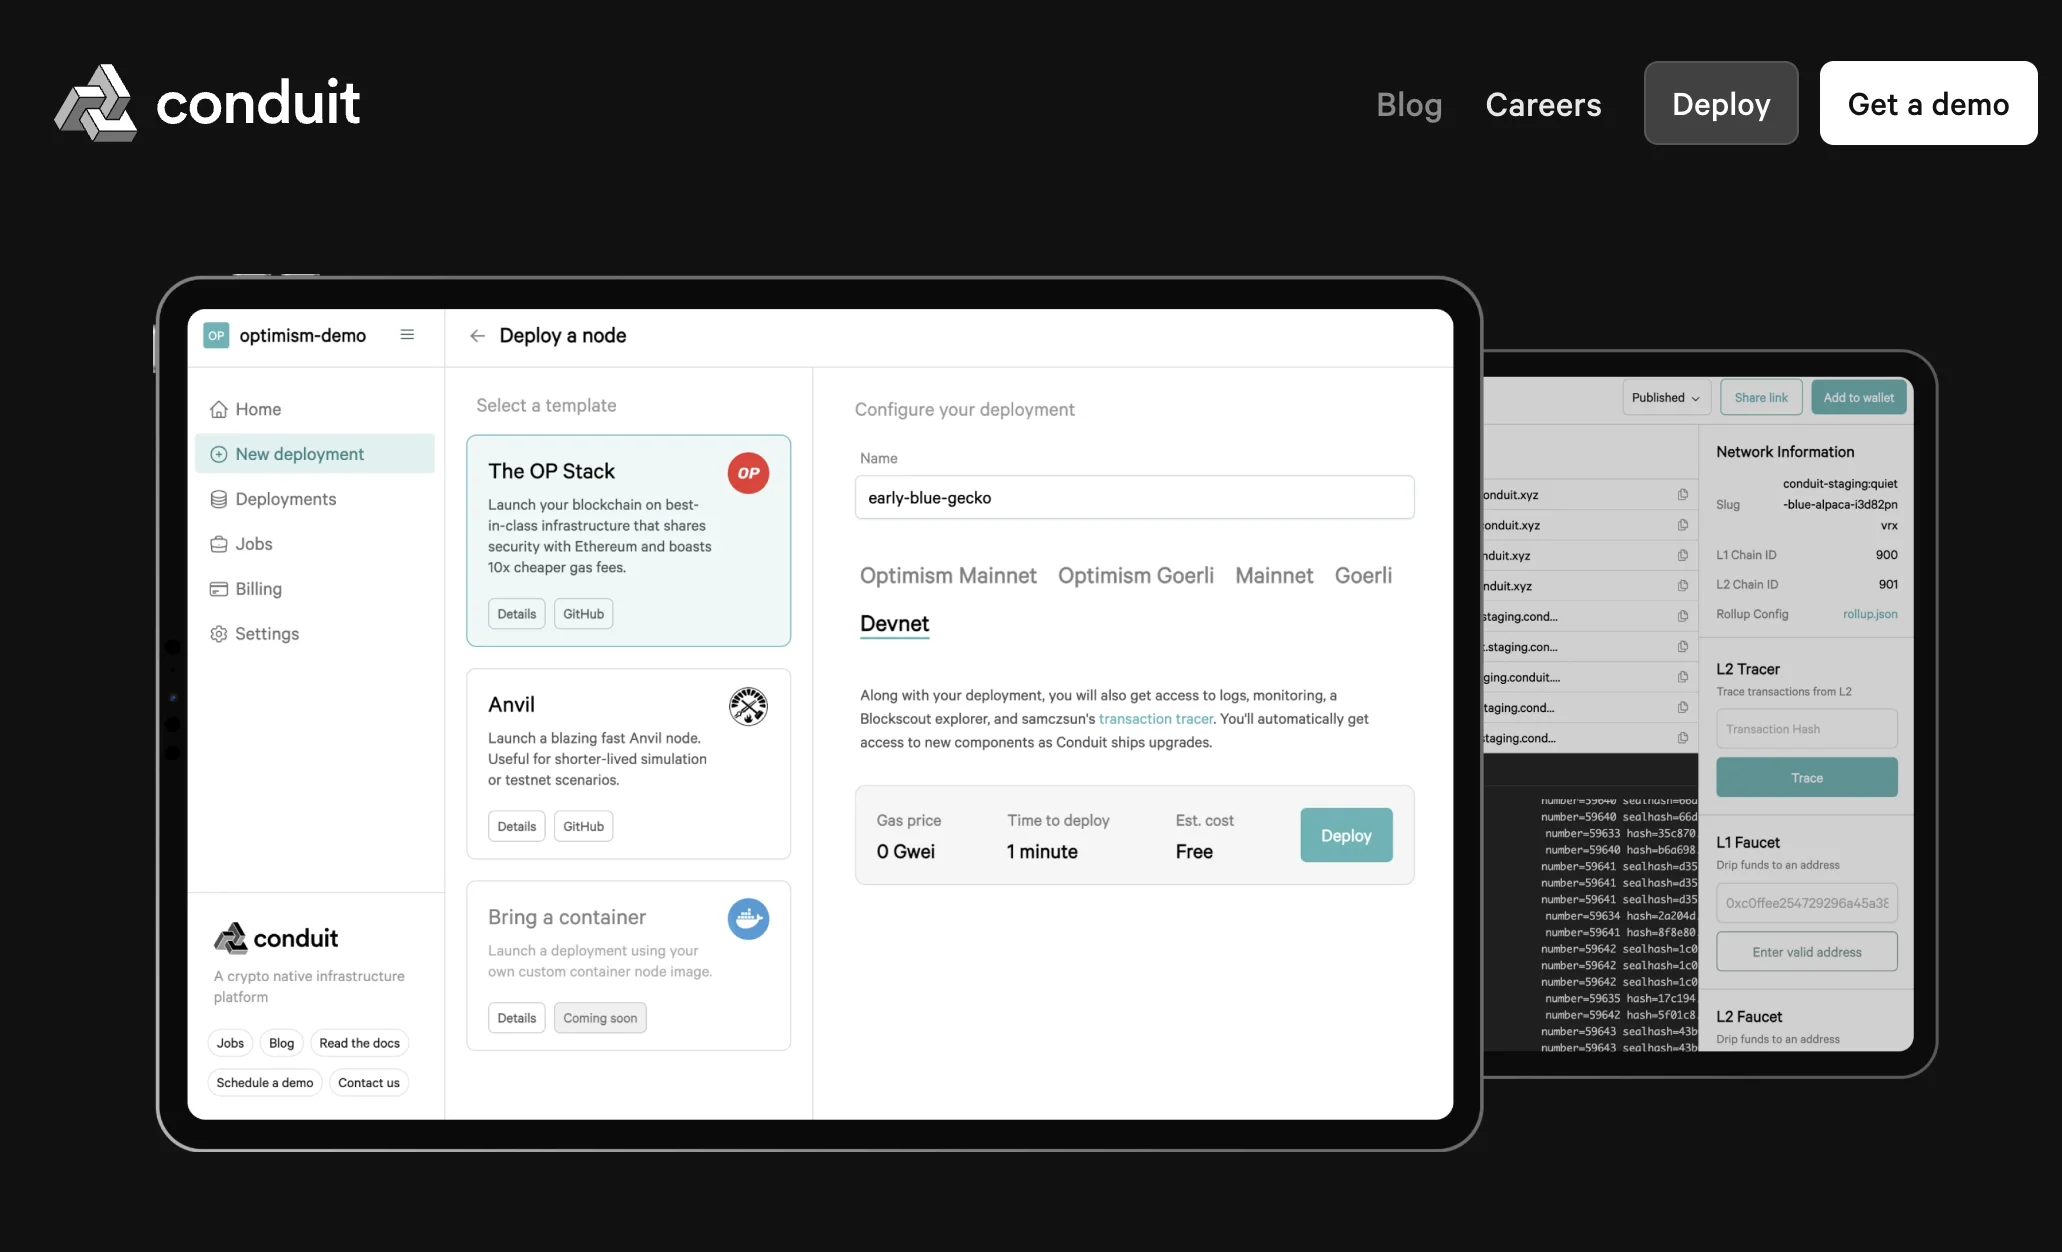Open Details for The OP Stack template

[517, 614]
